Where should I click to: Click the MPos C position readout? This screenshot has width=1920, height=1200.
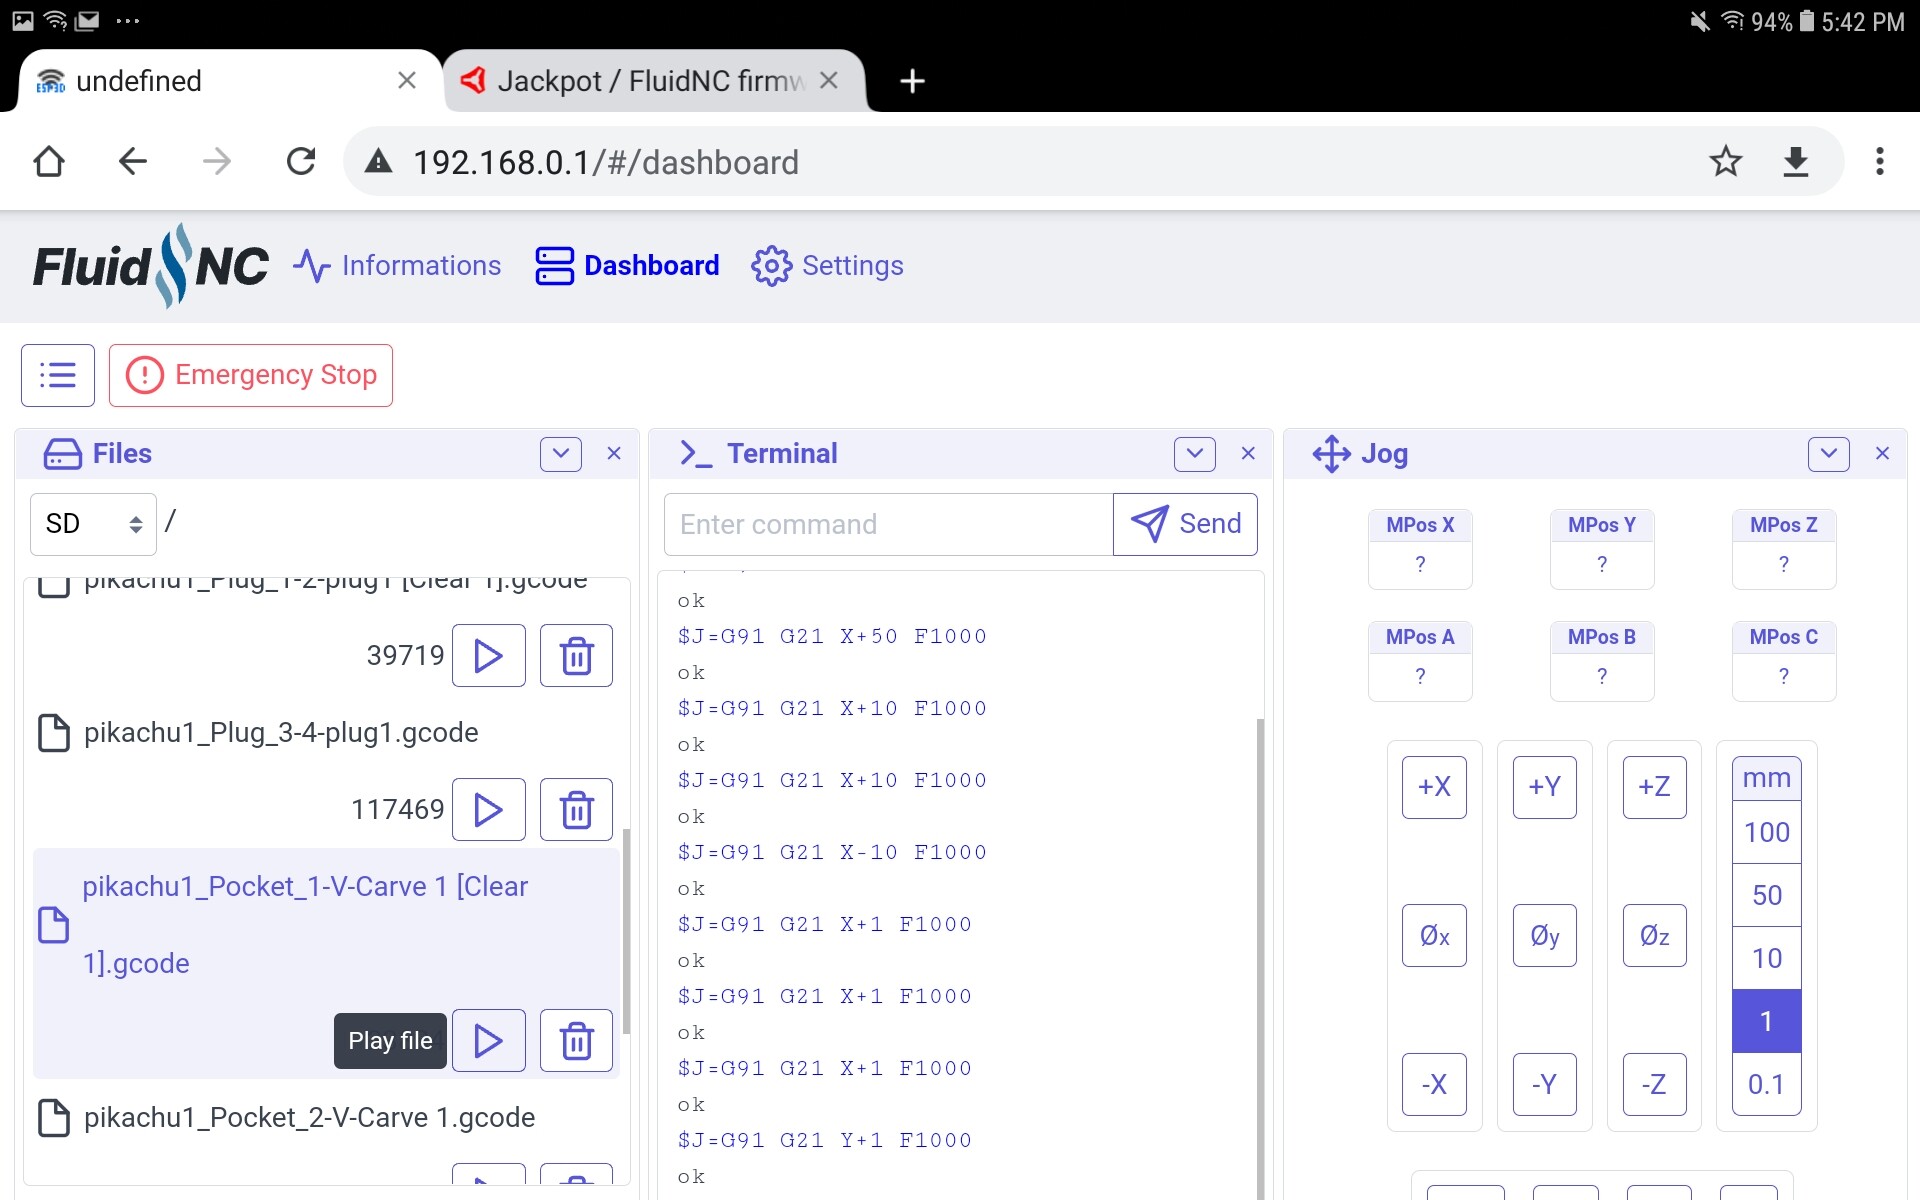coord(1784,661)
